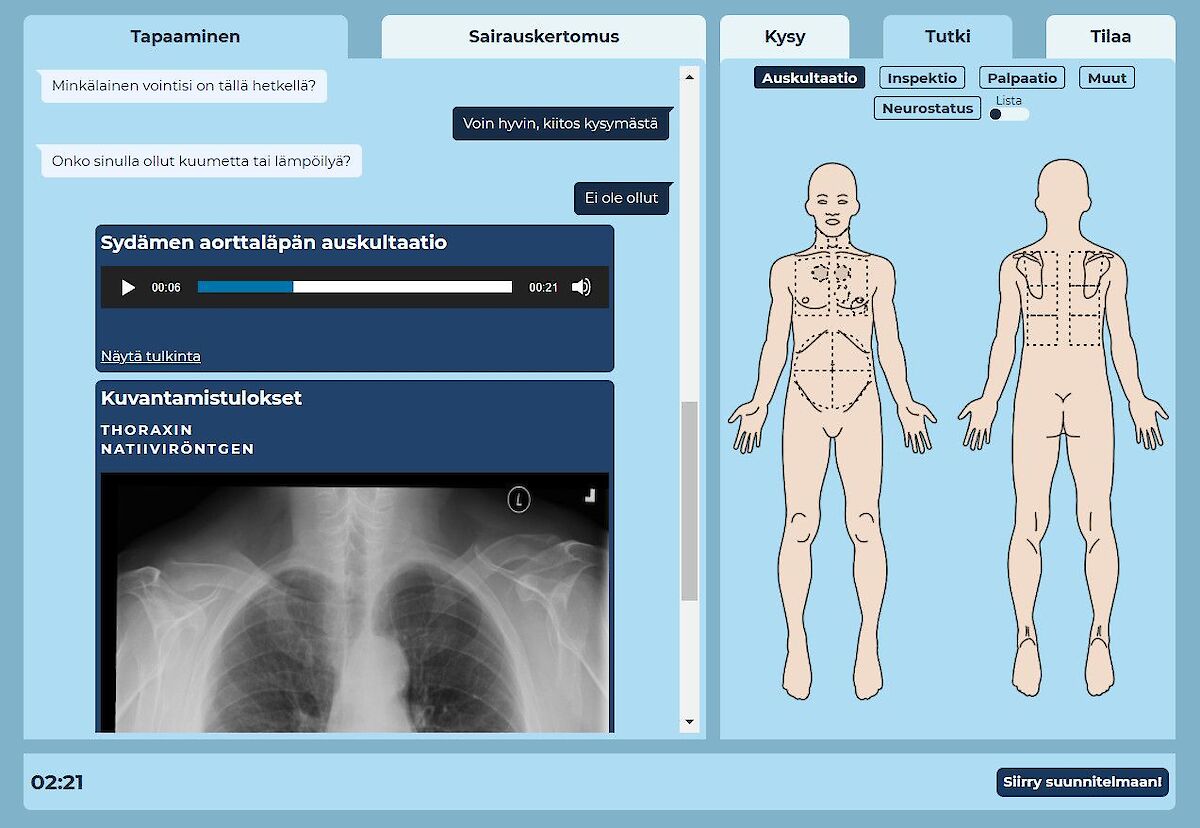Toggle the Lista switch
The image size is (1200, 828).
coord(1008,114)
